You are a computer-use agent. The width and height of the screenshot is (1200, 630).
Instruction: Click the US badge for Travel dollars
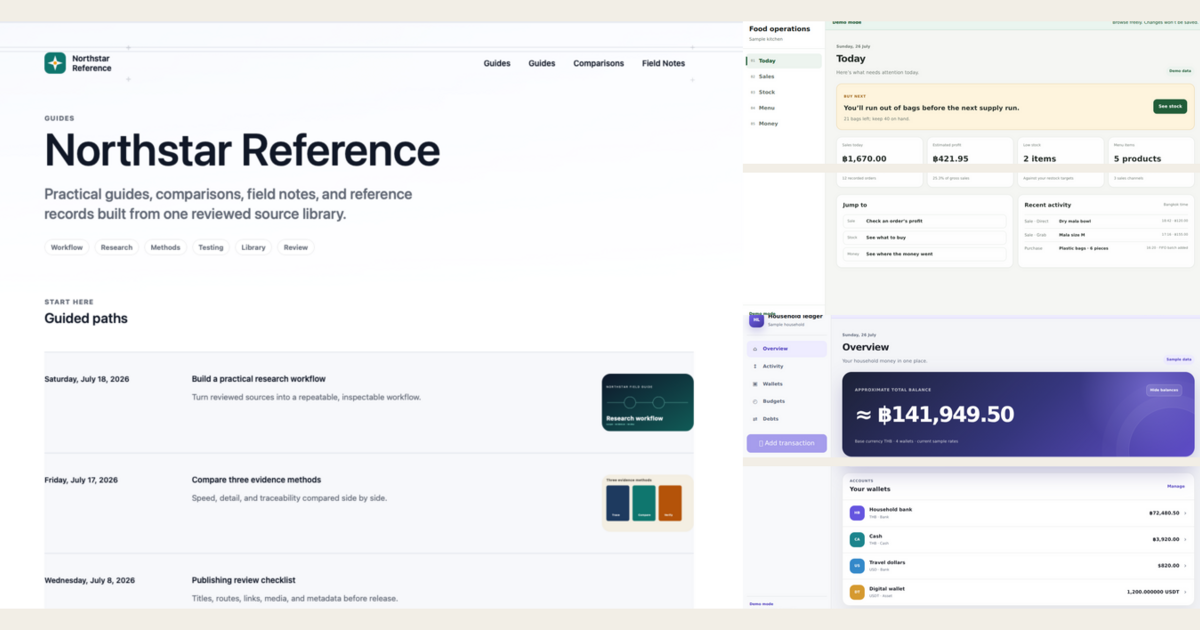click(x=857, y=566)
